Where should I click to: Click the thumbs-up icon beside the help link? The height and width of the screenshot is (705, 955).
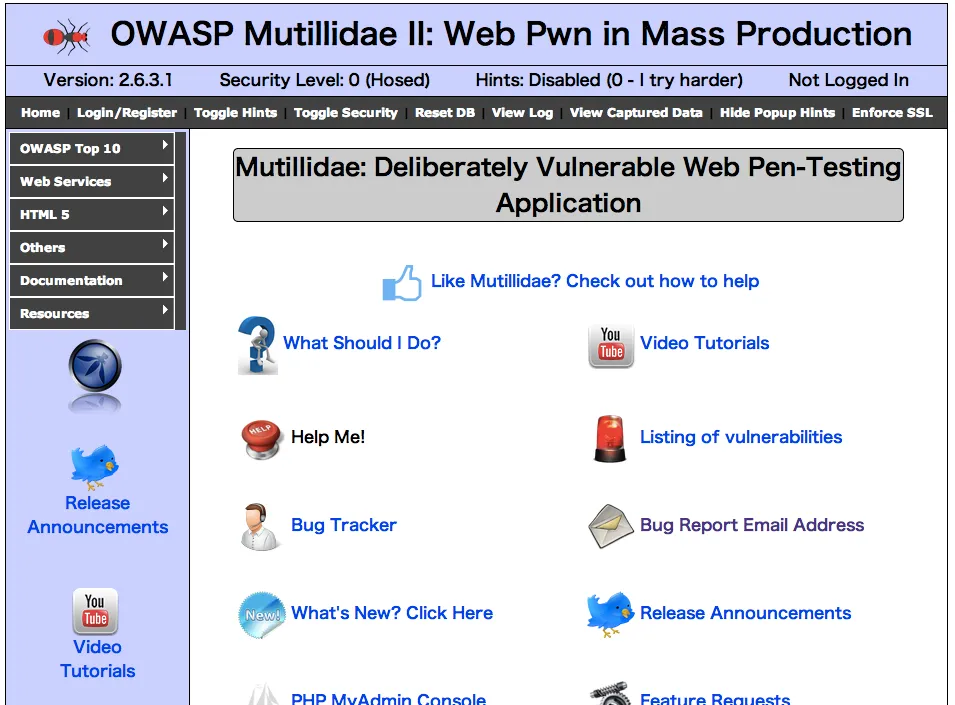click(400, 283)
